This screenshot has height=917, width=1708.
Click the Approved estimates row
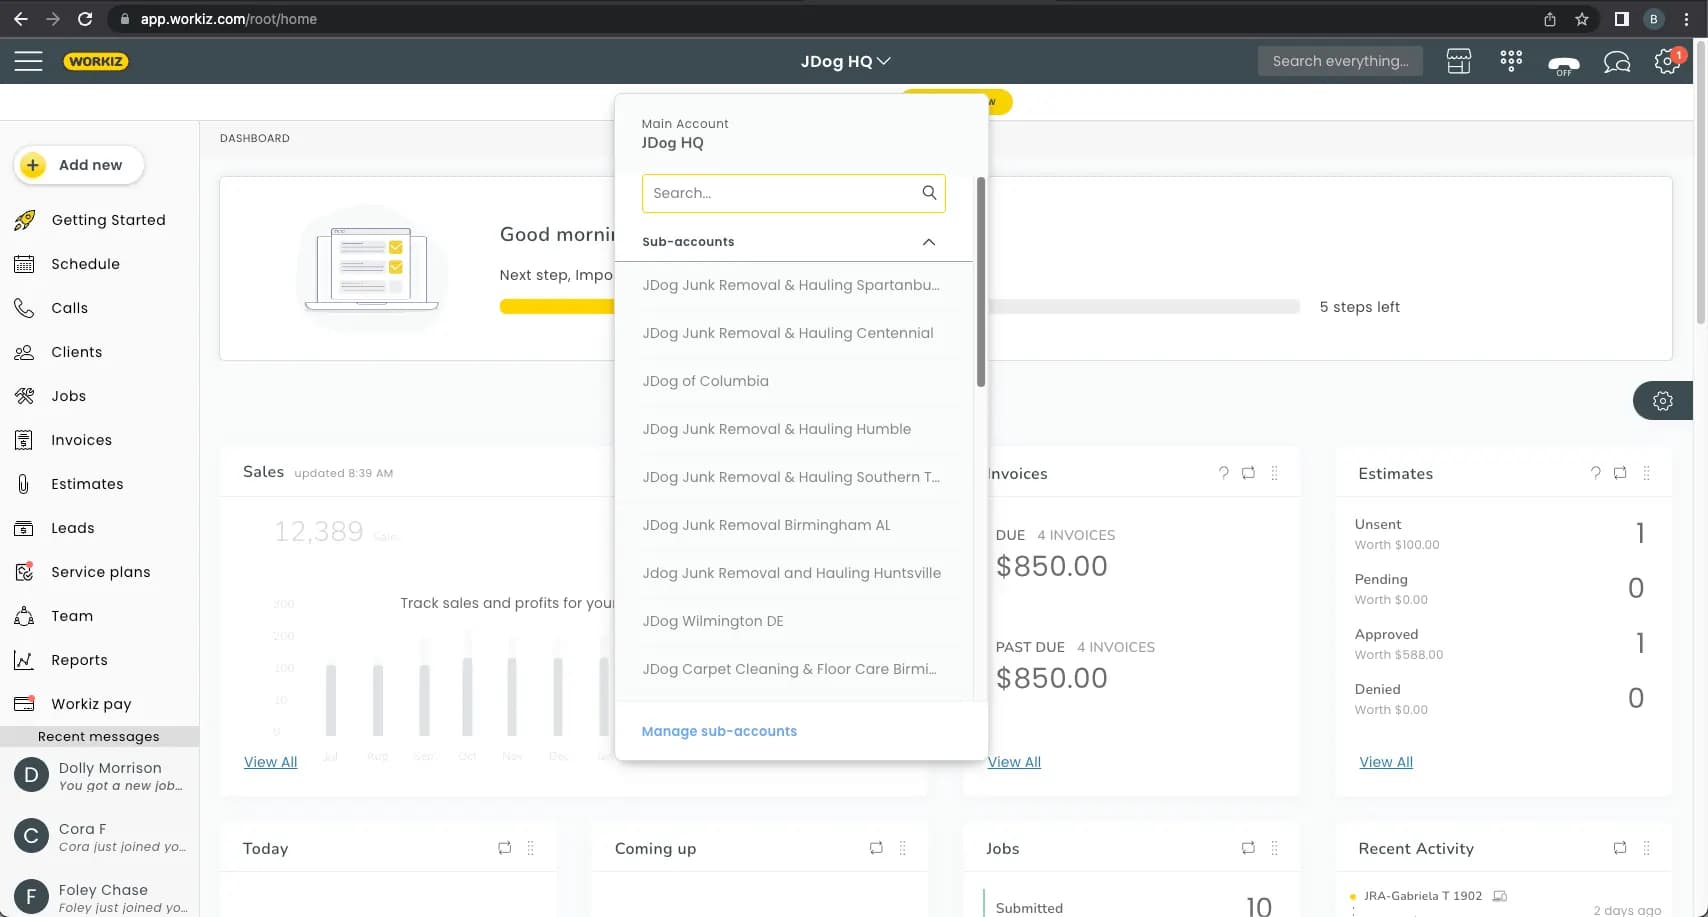tap(1499, 643)
